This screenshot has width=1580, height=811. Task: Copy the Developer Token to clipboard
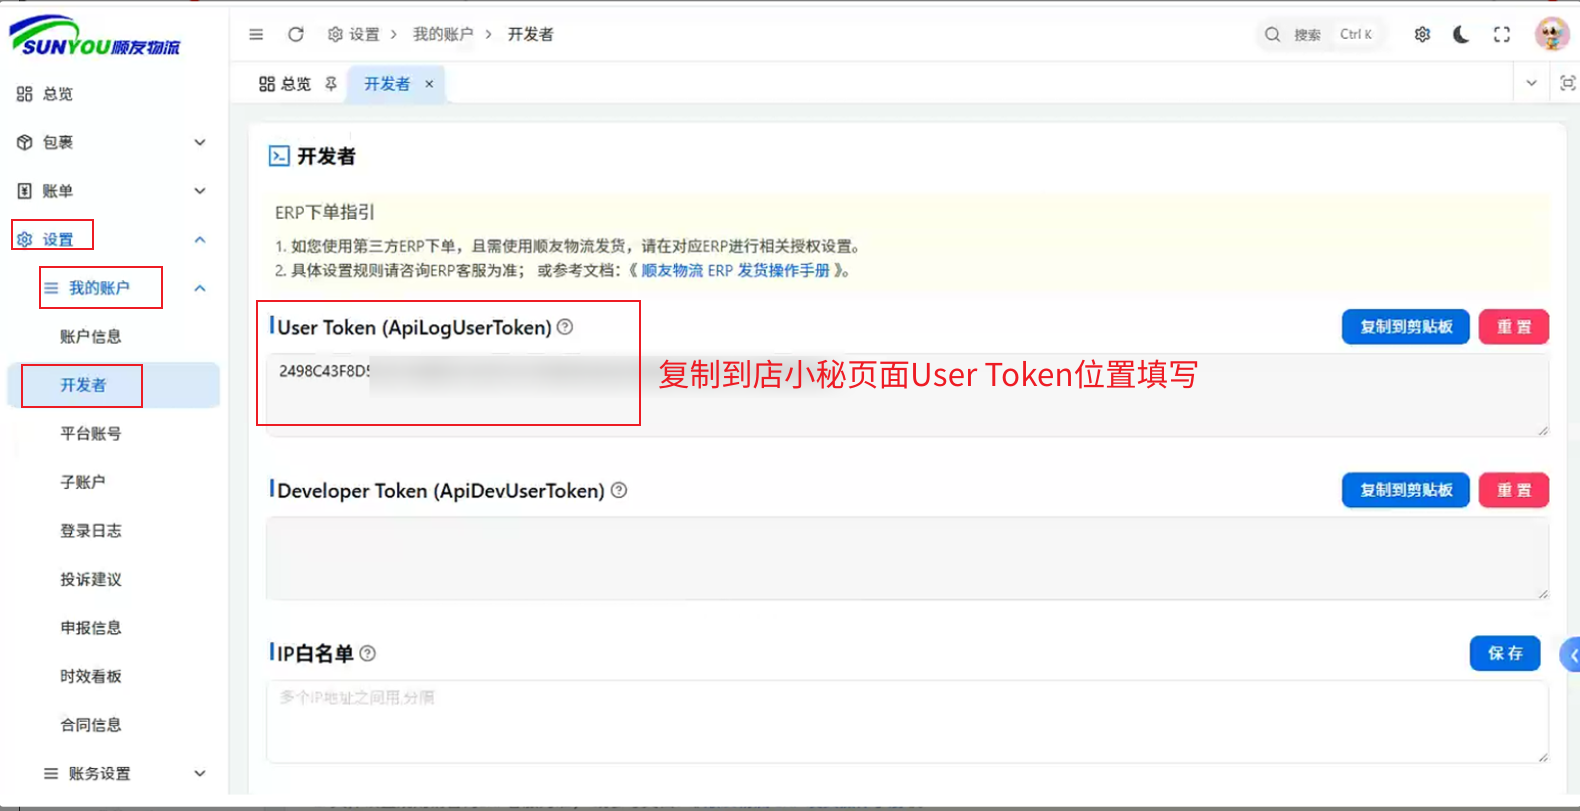click(x=1405, y=490)
